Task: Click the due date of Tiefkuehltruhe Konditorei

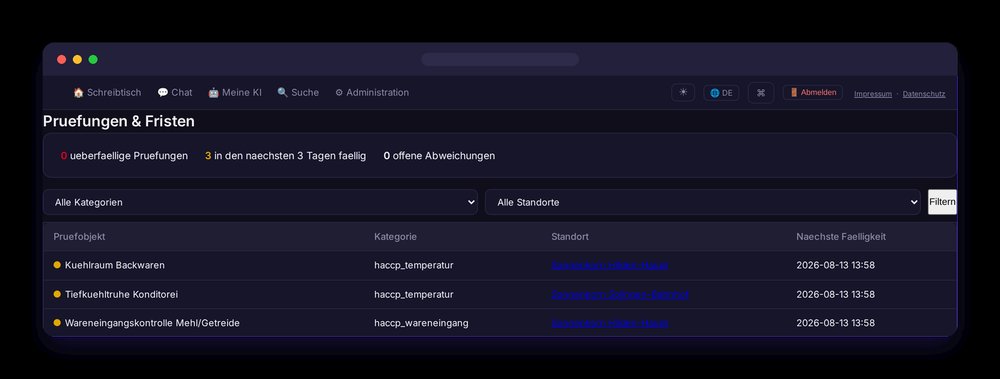Action: point(835,295)
